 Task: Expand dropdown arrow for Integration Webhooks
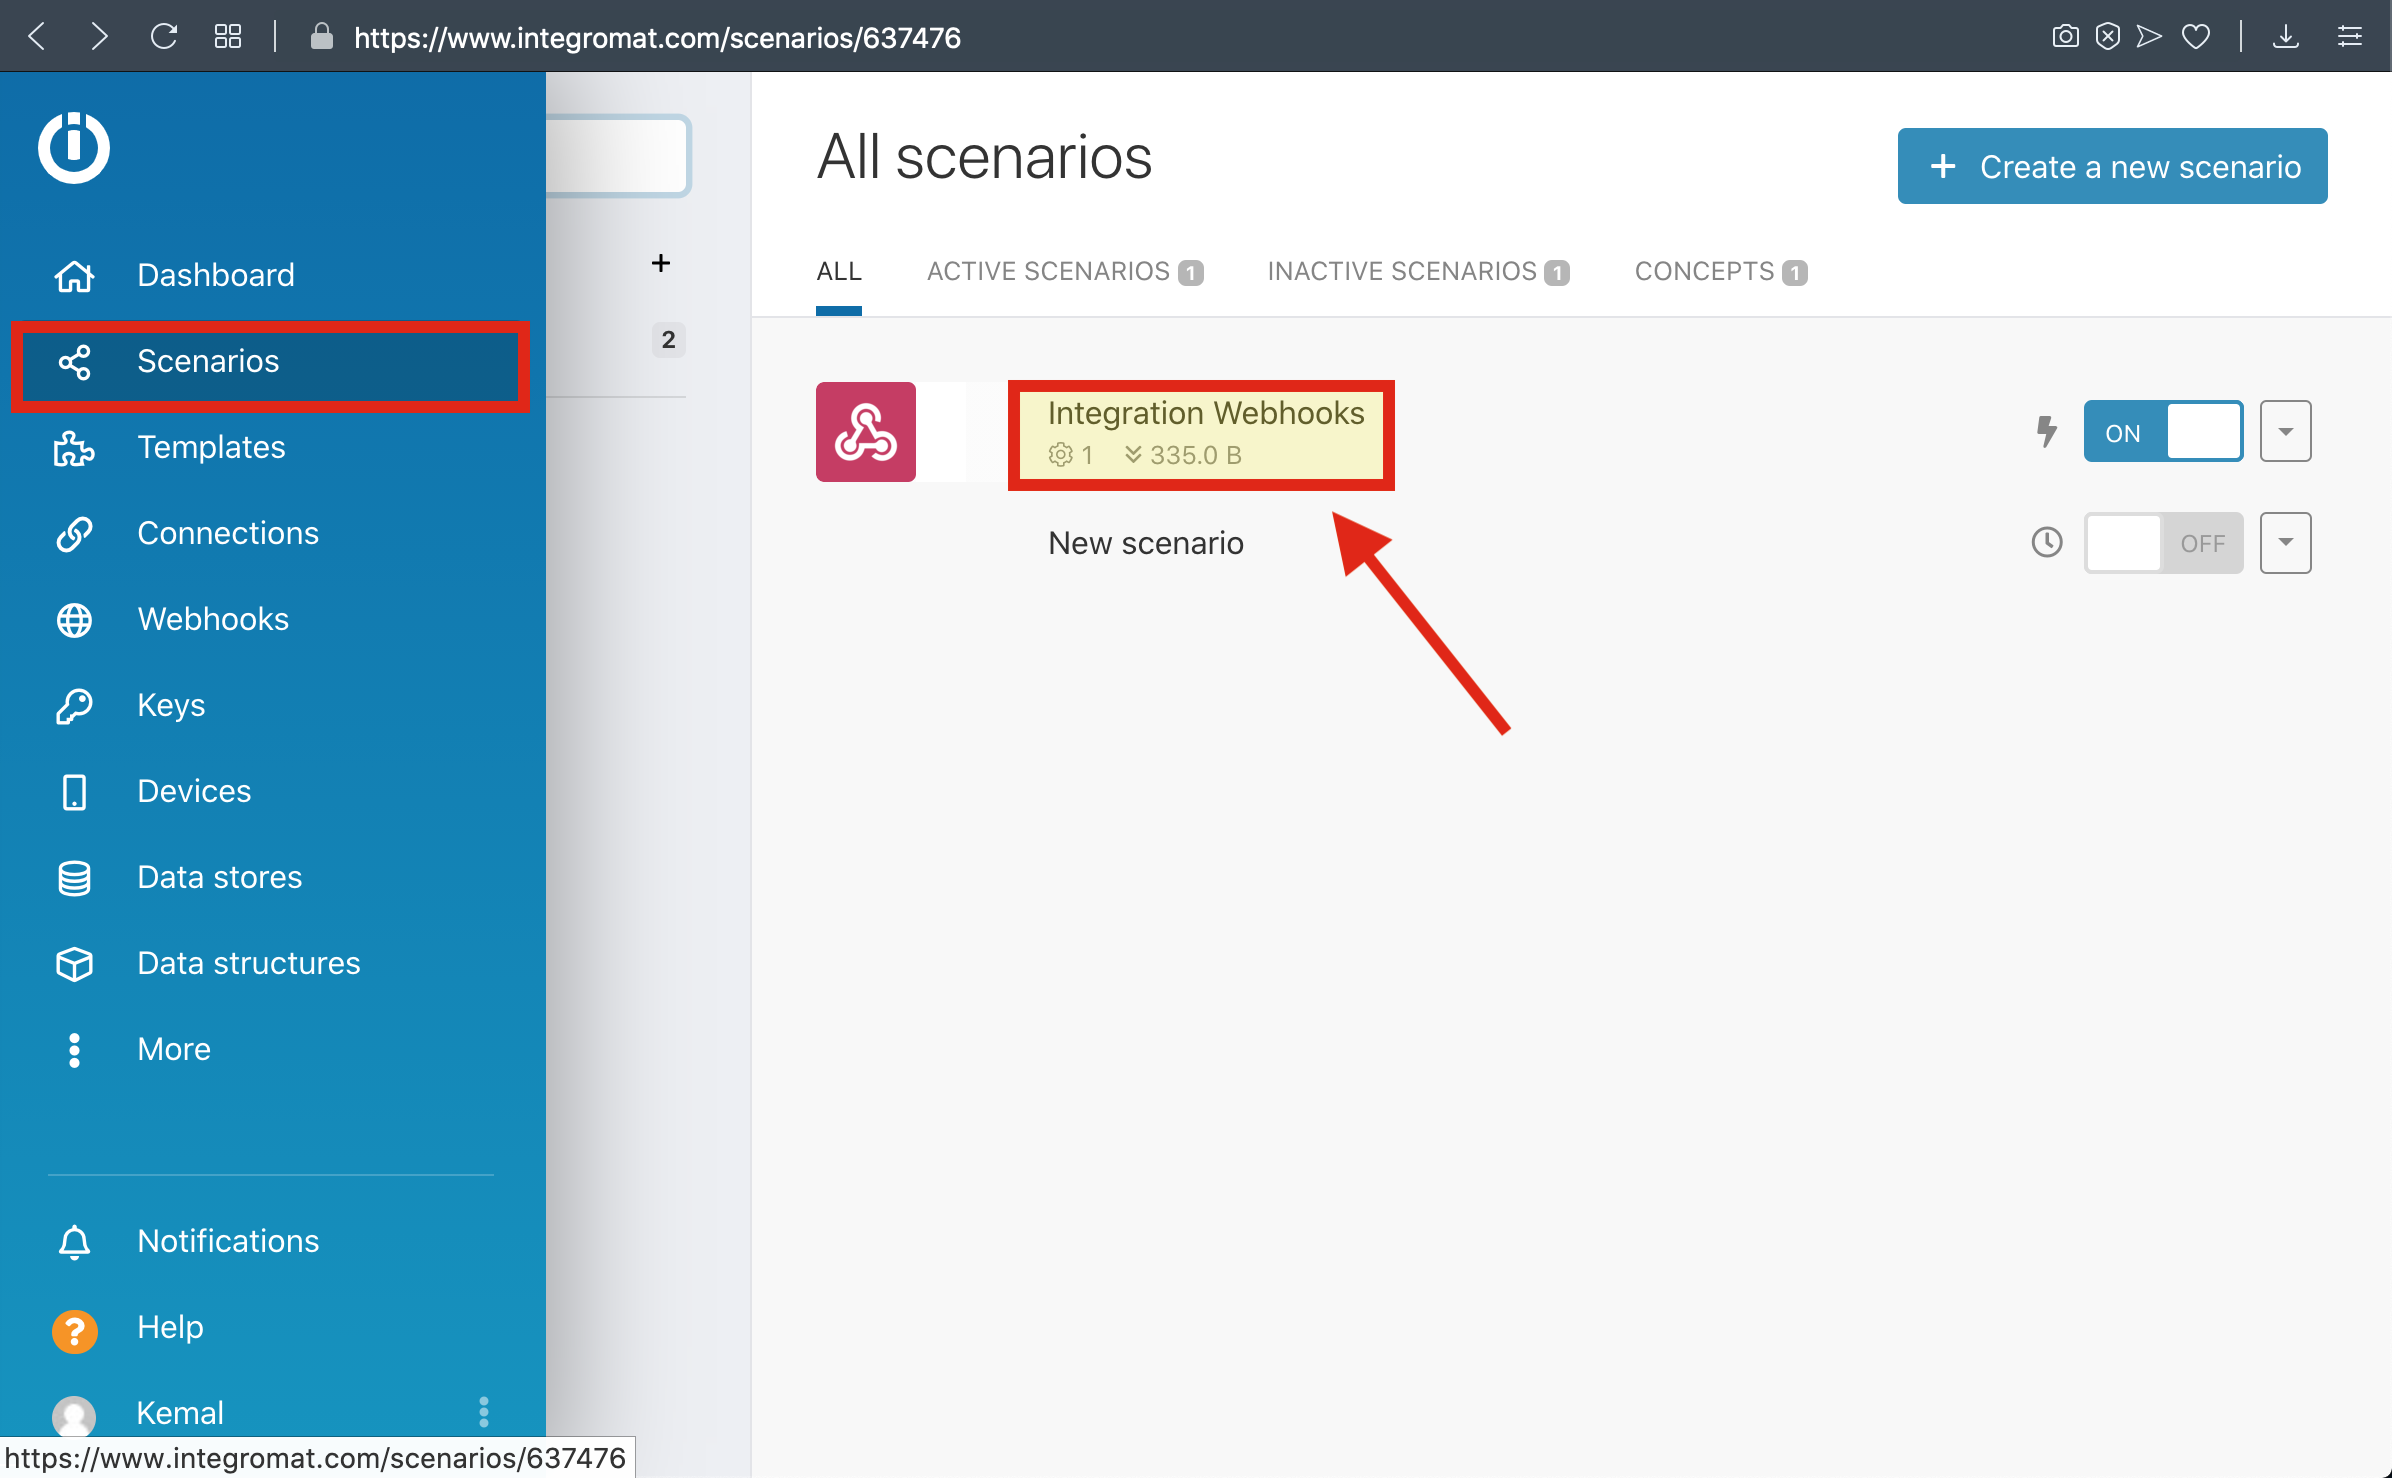click(2285, 432)
